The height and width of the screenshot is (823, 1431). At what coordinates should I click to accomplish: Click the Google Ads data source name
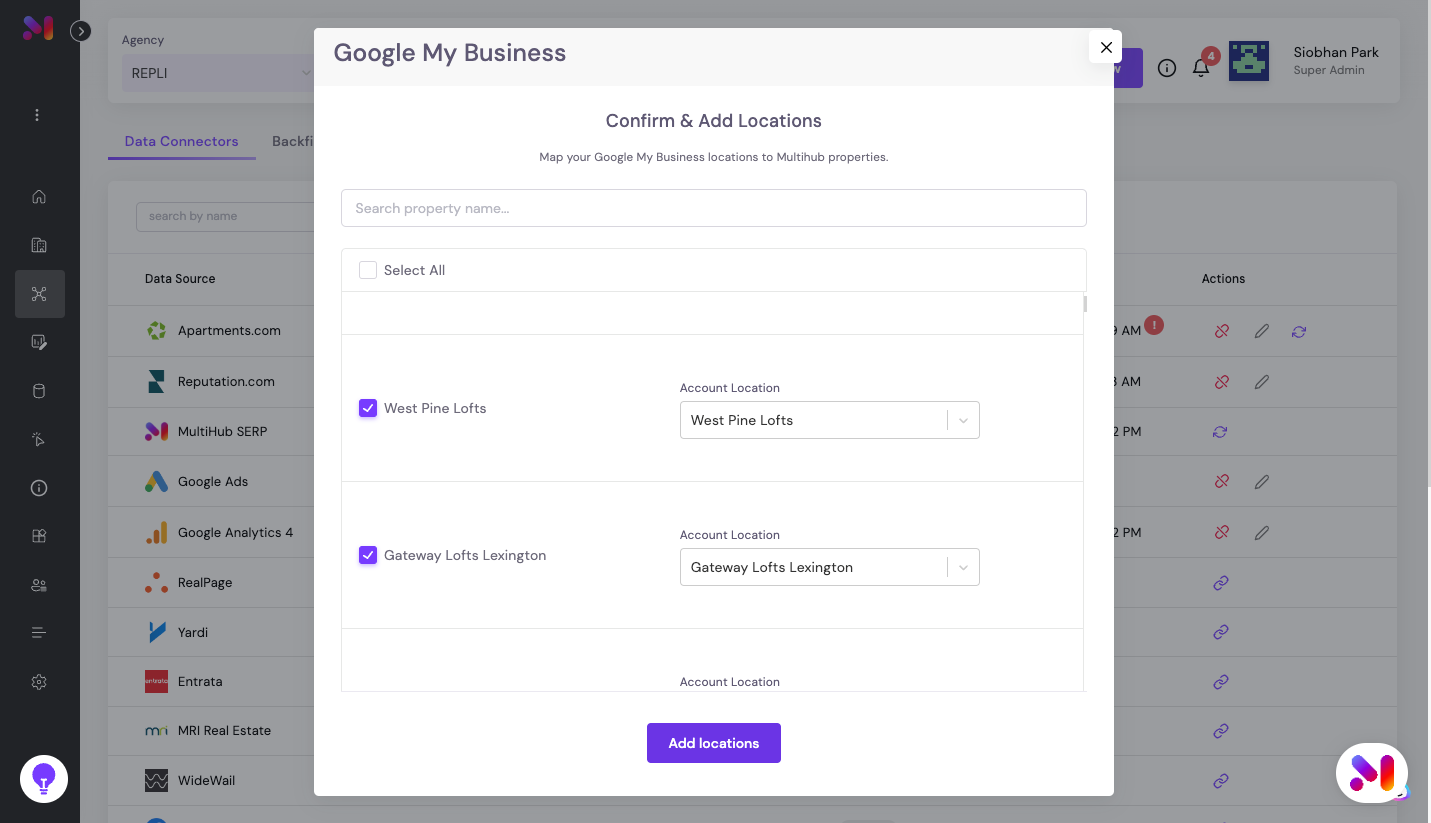pyautogui.click(x=213, y=482)
